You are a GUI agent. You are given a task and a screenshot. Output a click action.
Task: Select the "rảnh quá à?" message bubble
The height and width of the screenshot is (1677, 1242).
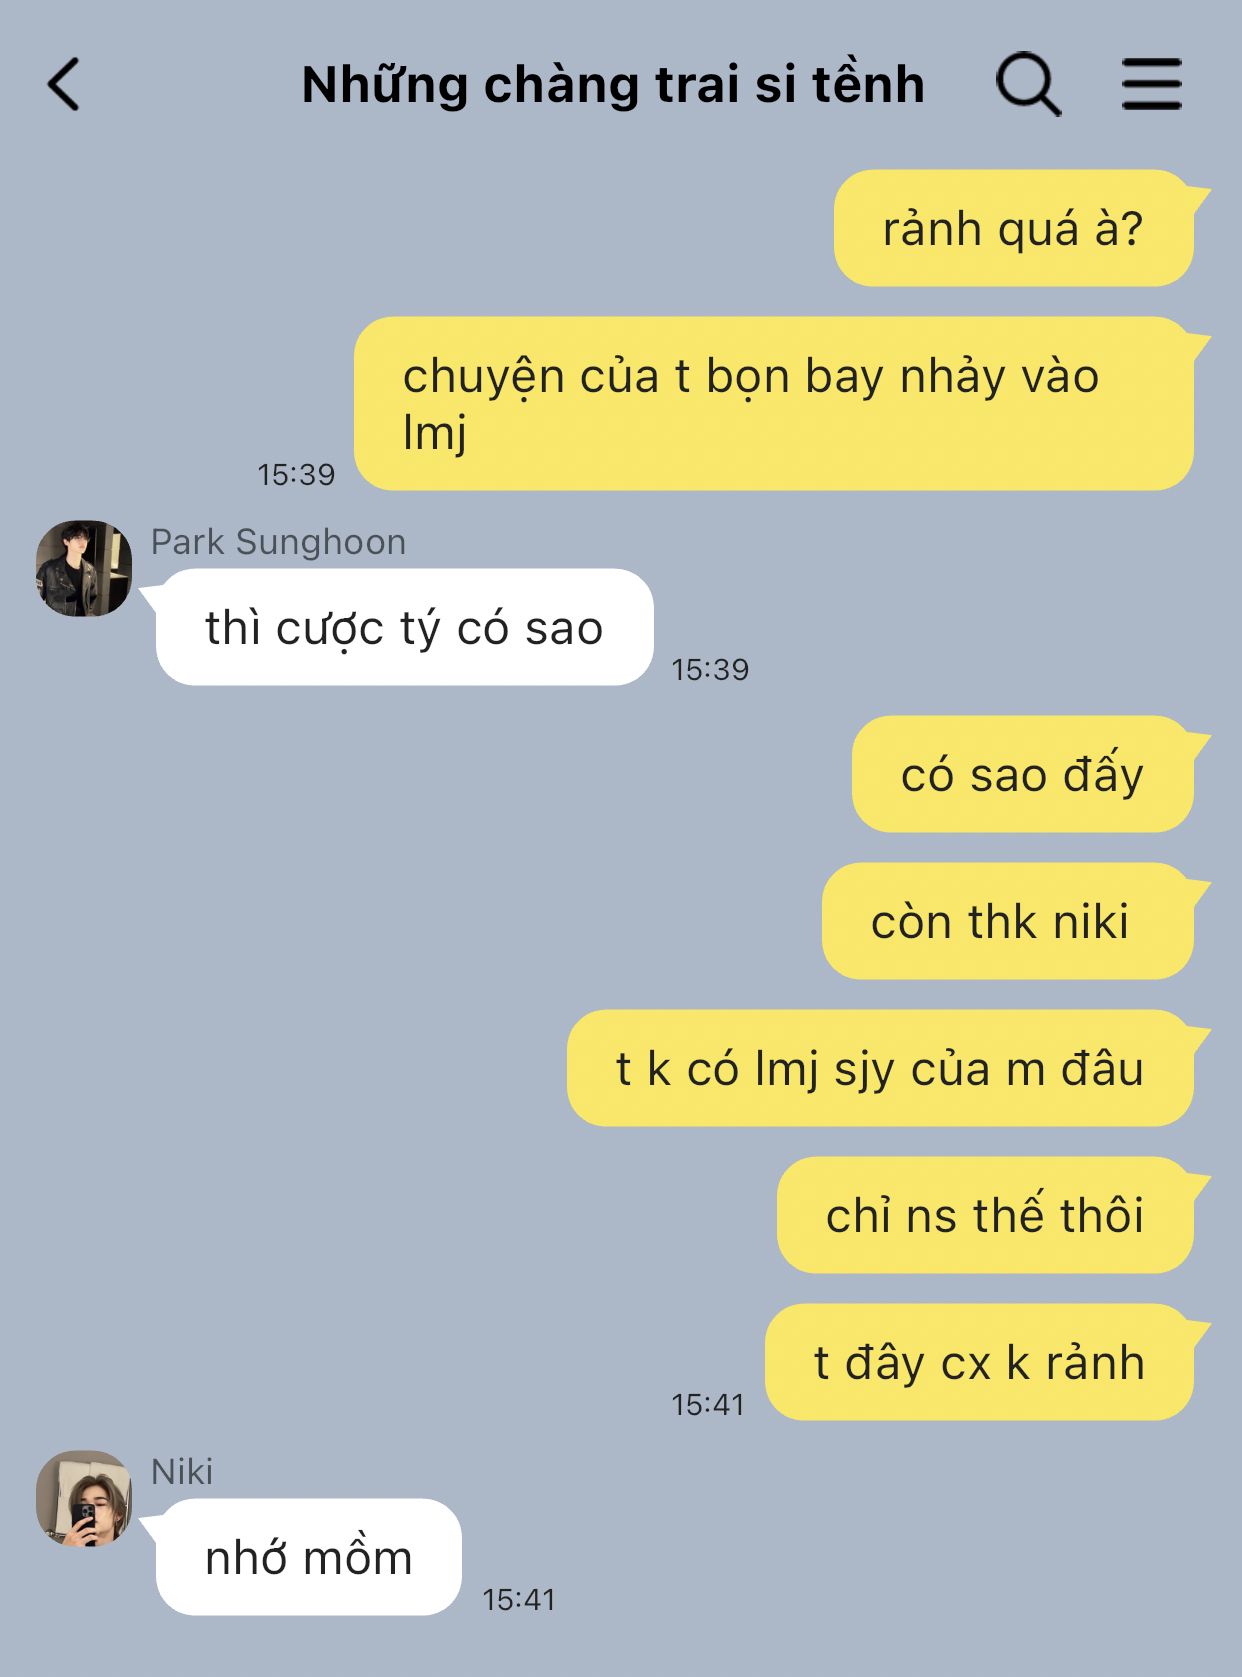click(1014, 228)
